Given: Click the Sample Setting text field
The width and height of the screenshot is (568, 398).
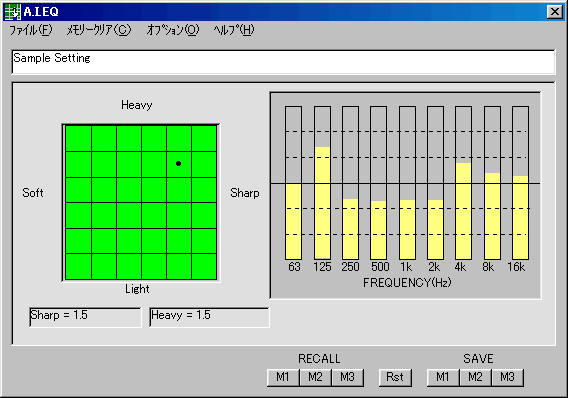Looking at the screenshot, I should pos(283,62).
